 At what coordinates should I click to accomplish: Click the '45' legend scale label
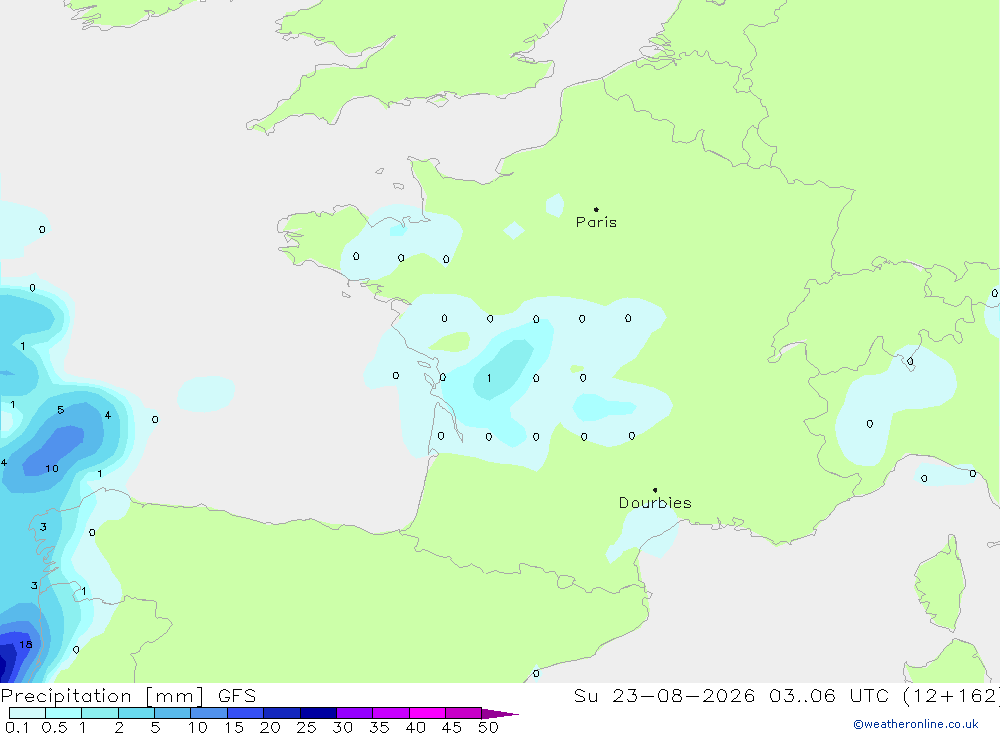click(452, 727)
